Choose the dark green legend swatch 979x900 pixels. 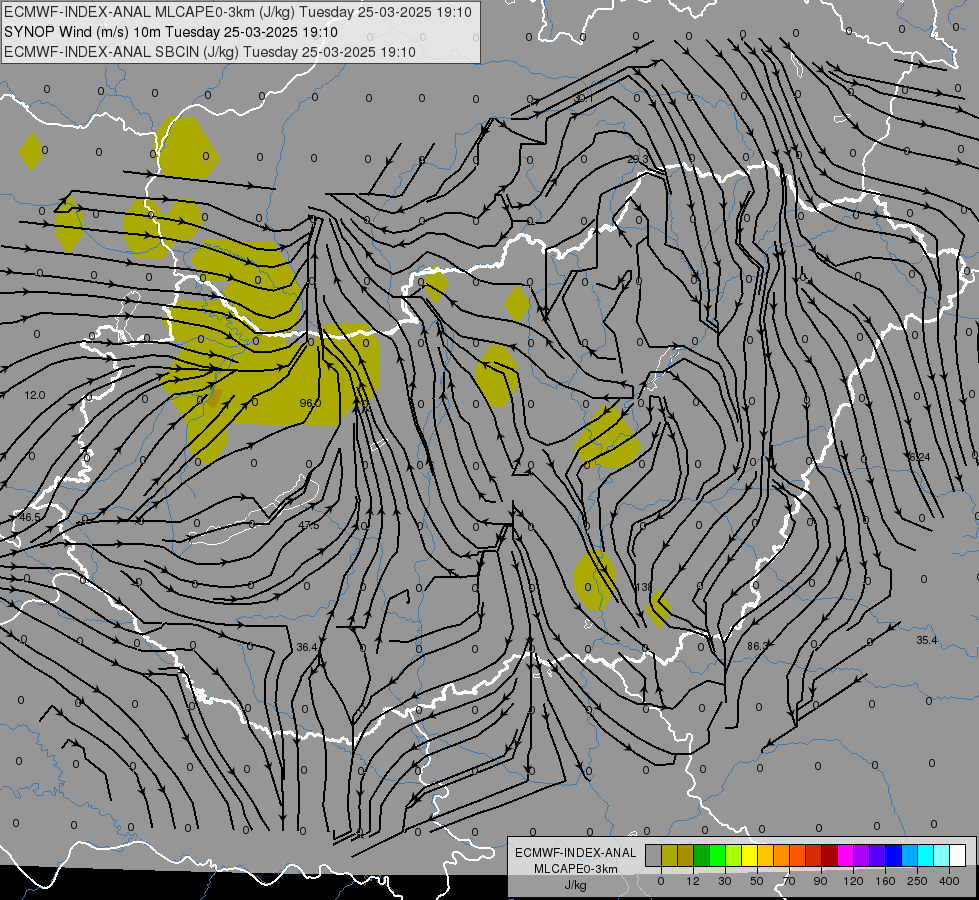pyautogui.click(x=702, y=856)
